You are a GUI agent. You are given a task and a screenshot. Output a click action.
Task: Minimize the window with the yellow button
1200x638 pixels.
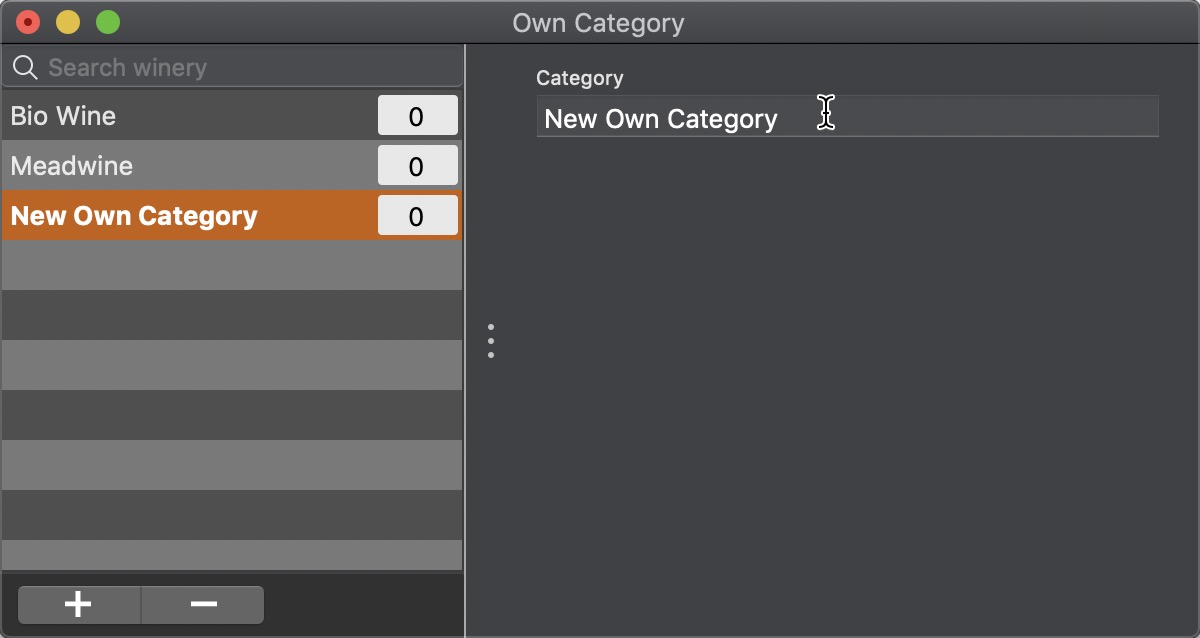[68, 22]
